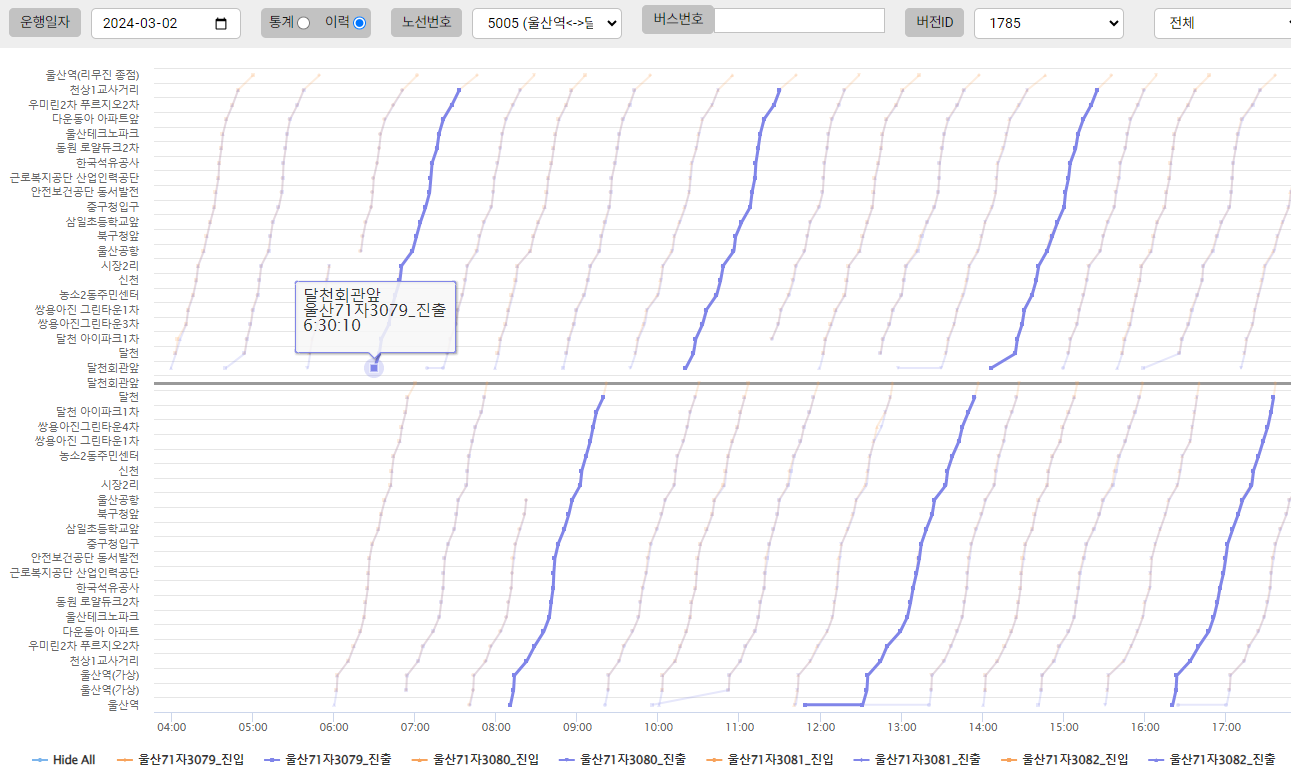
Task: Open the calendar picker in date field
Action: [x=221, y=23]
